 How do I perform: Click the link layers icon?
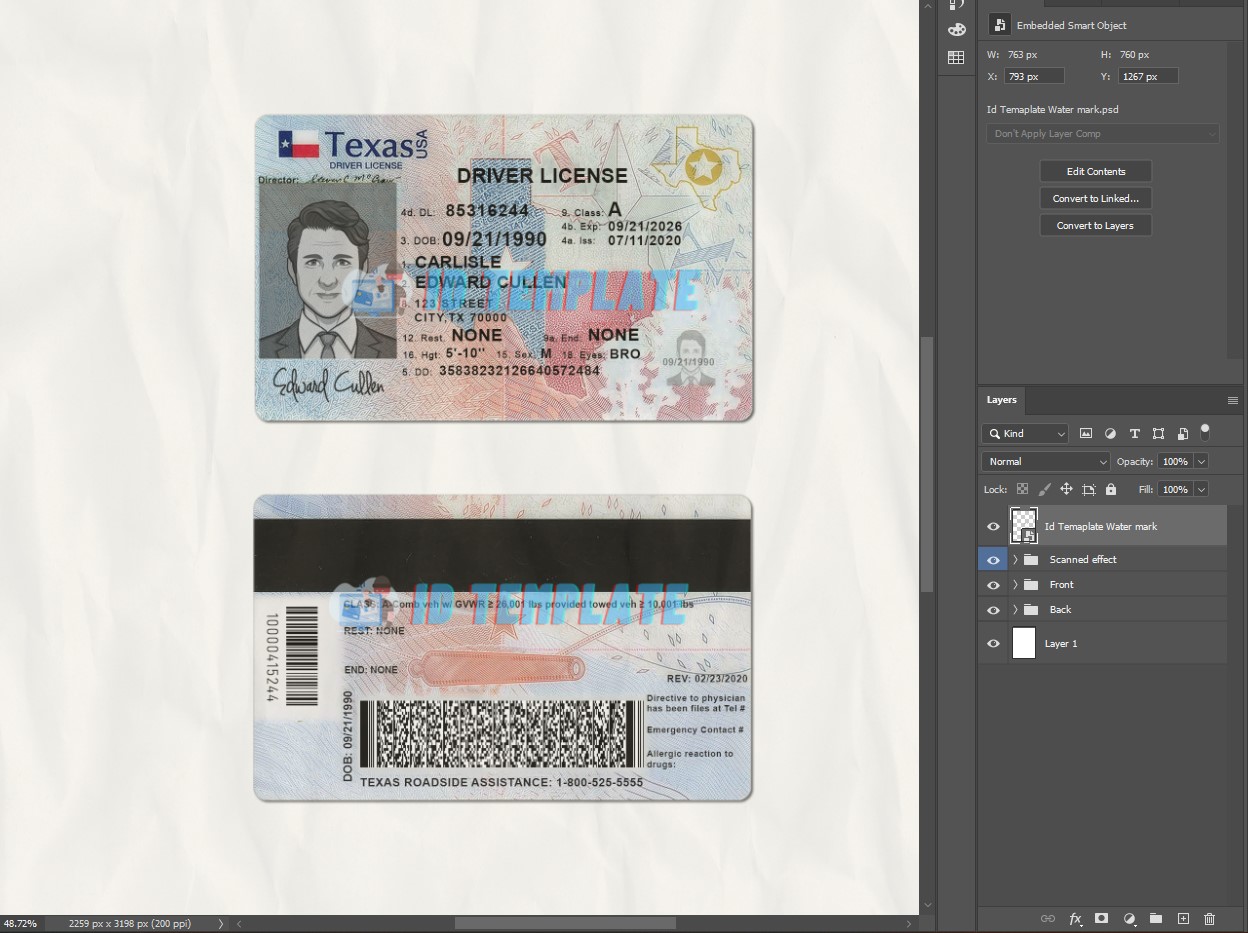[1047, 918]
